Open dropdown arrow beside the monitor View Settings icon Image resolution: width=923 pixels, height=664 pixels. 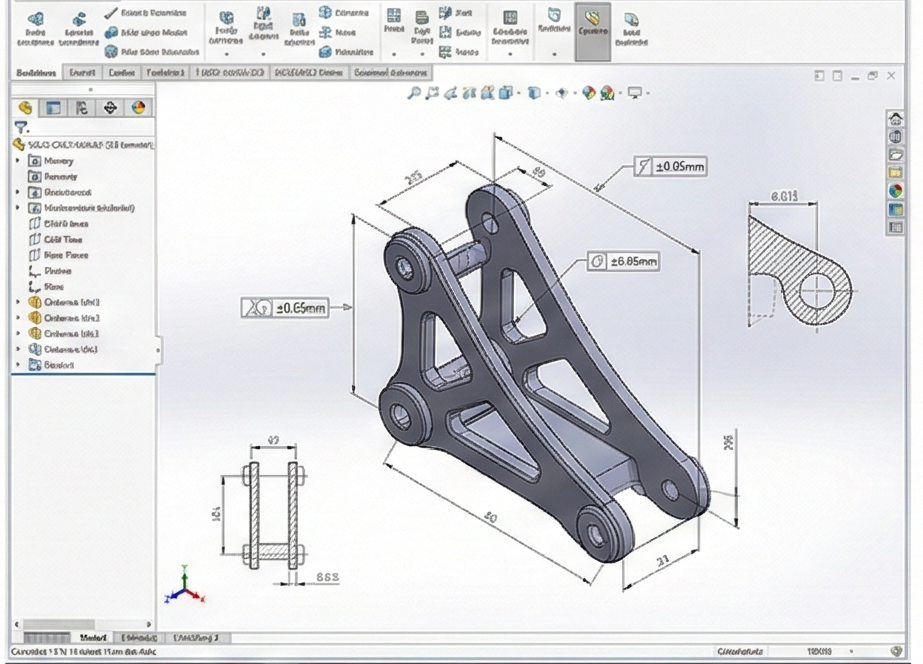tap(648, 93)
